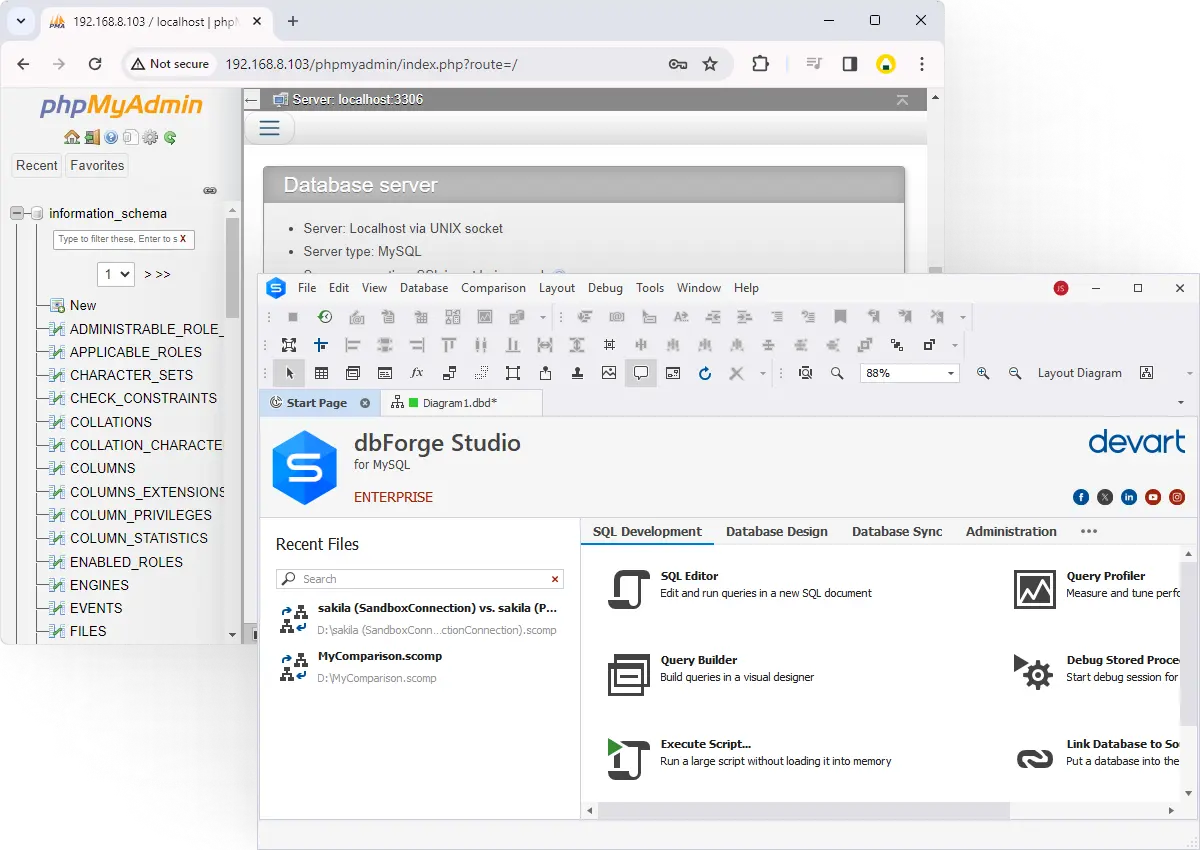Click the phpMyAdmin Home icon
This screenshot has height=850, width=1200.
(71, 138)
